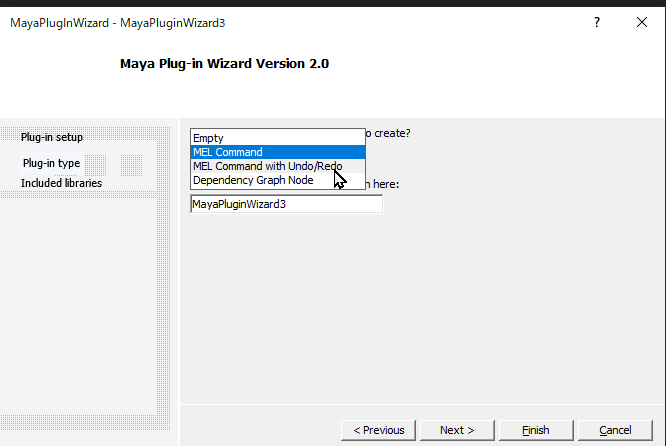Screen dimensions: 666x446
Task: Pick MEL Command with Undo/Redo option
Action: pos(267,166)
